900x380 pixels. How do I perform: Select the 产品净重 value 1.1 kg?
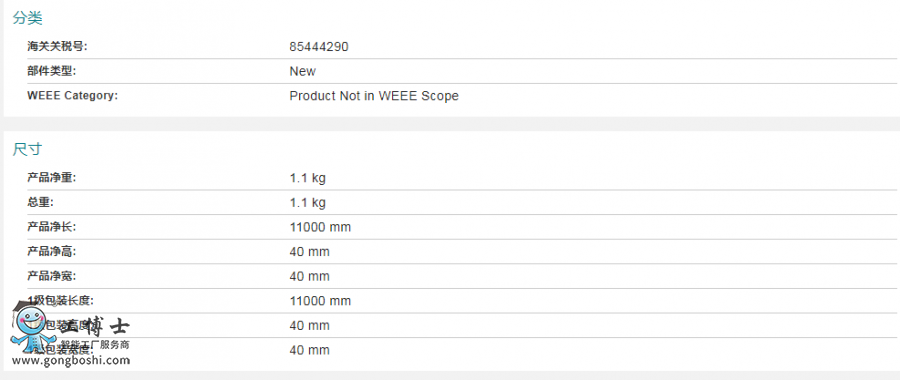coord(308,178)
